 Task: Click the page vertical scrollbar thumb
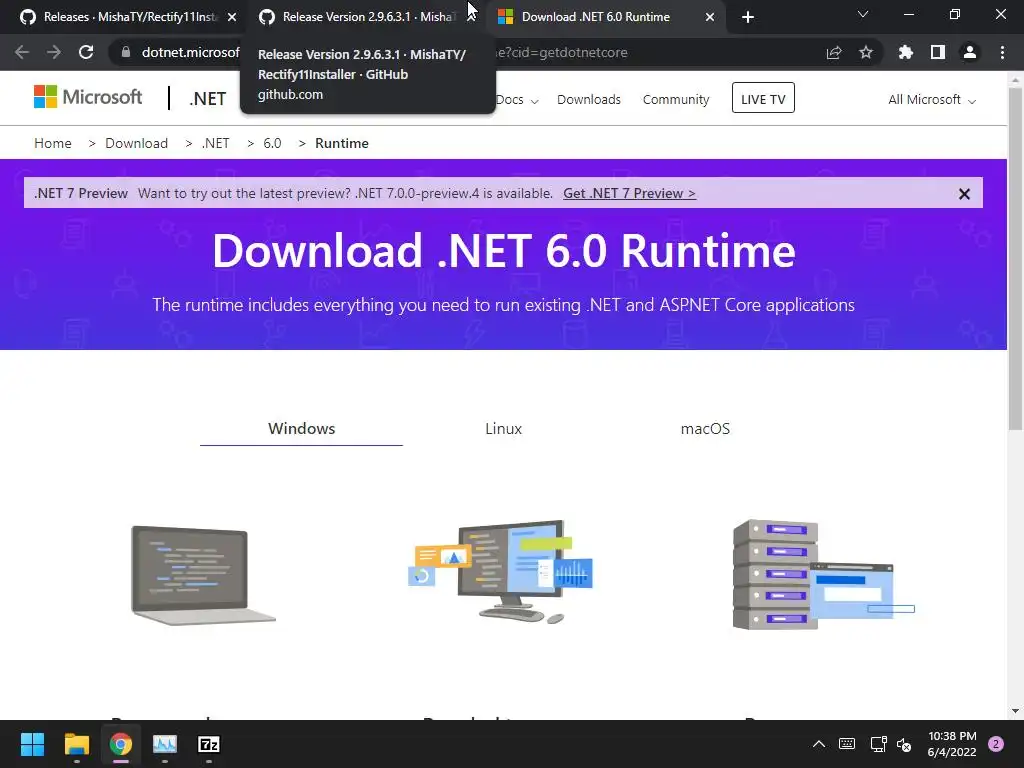tap(1015, 258)
